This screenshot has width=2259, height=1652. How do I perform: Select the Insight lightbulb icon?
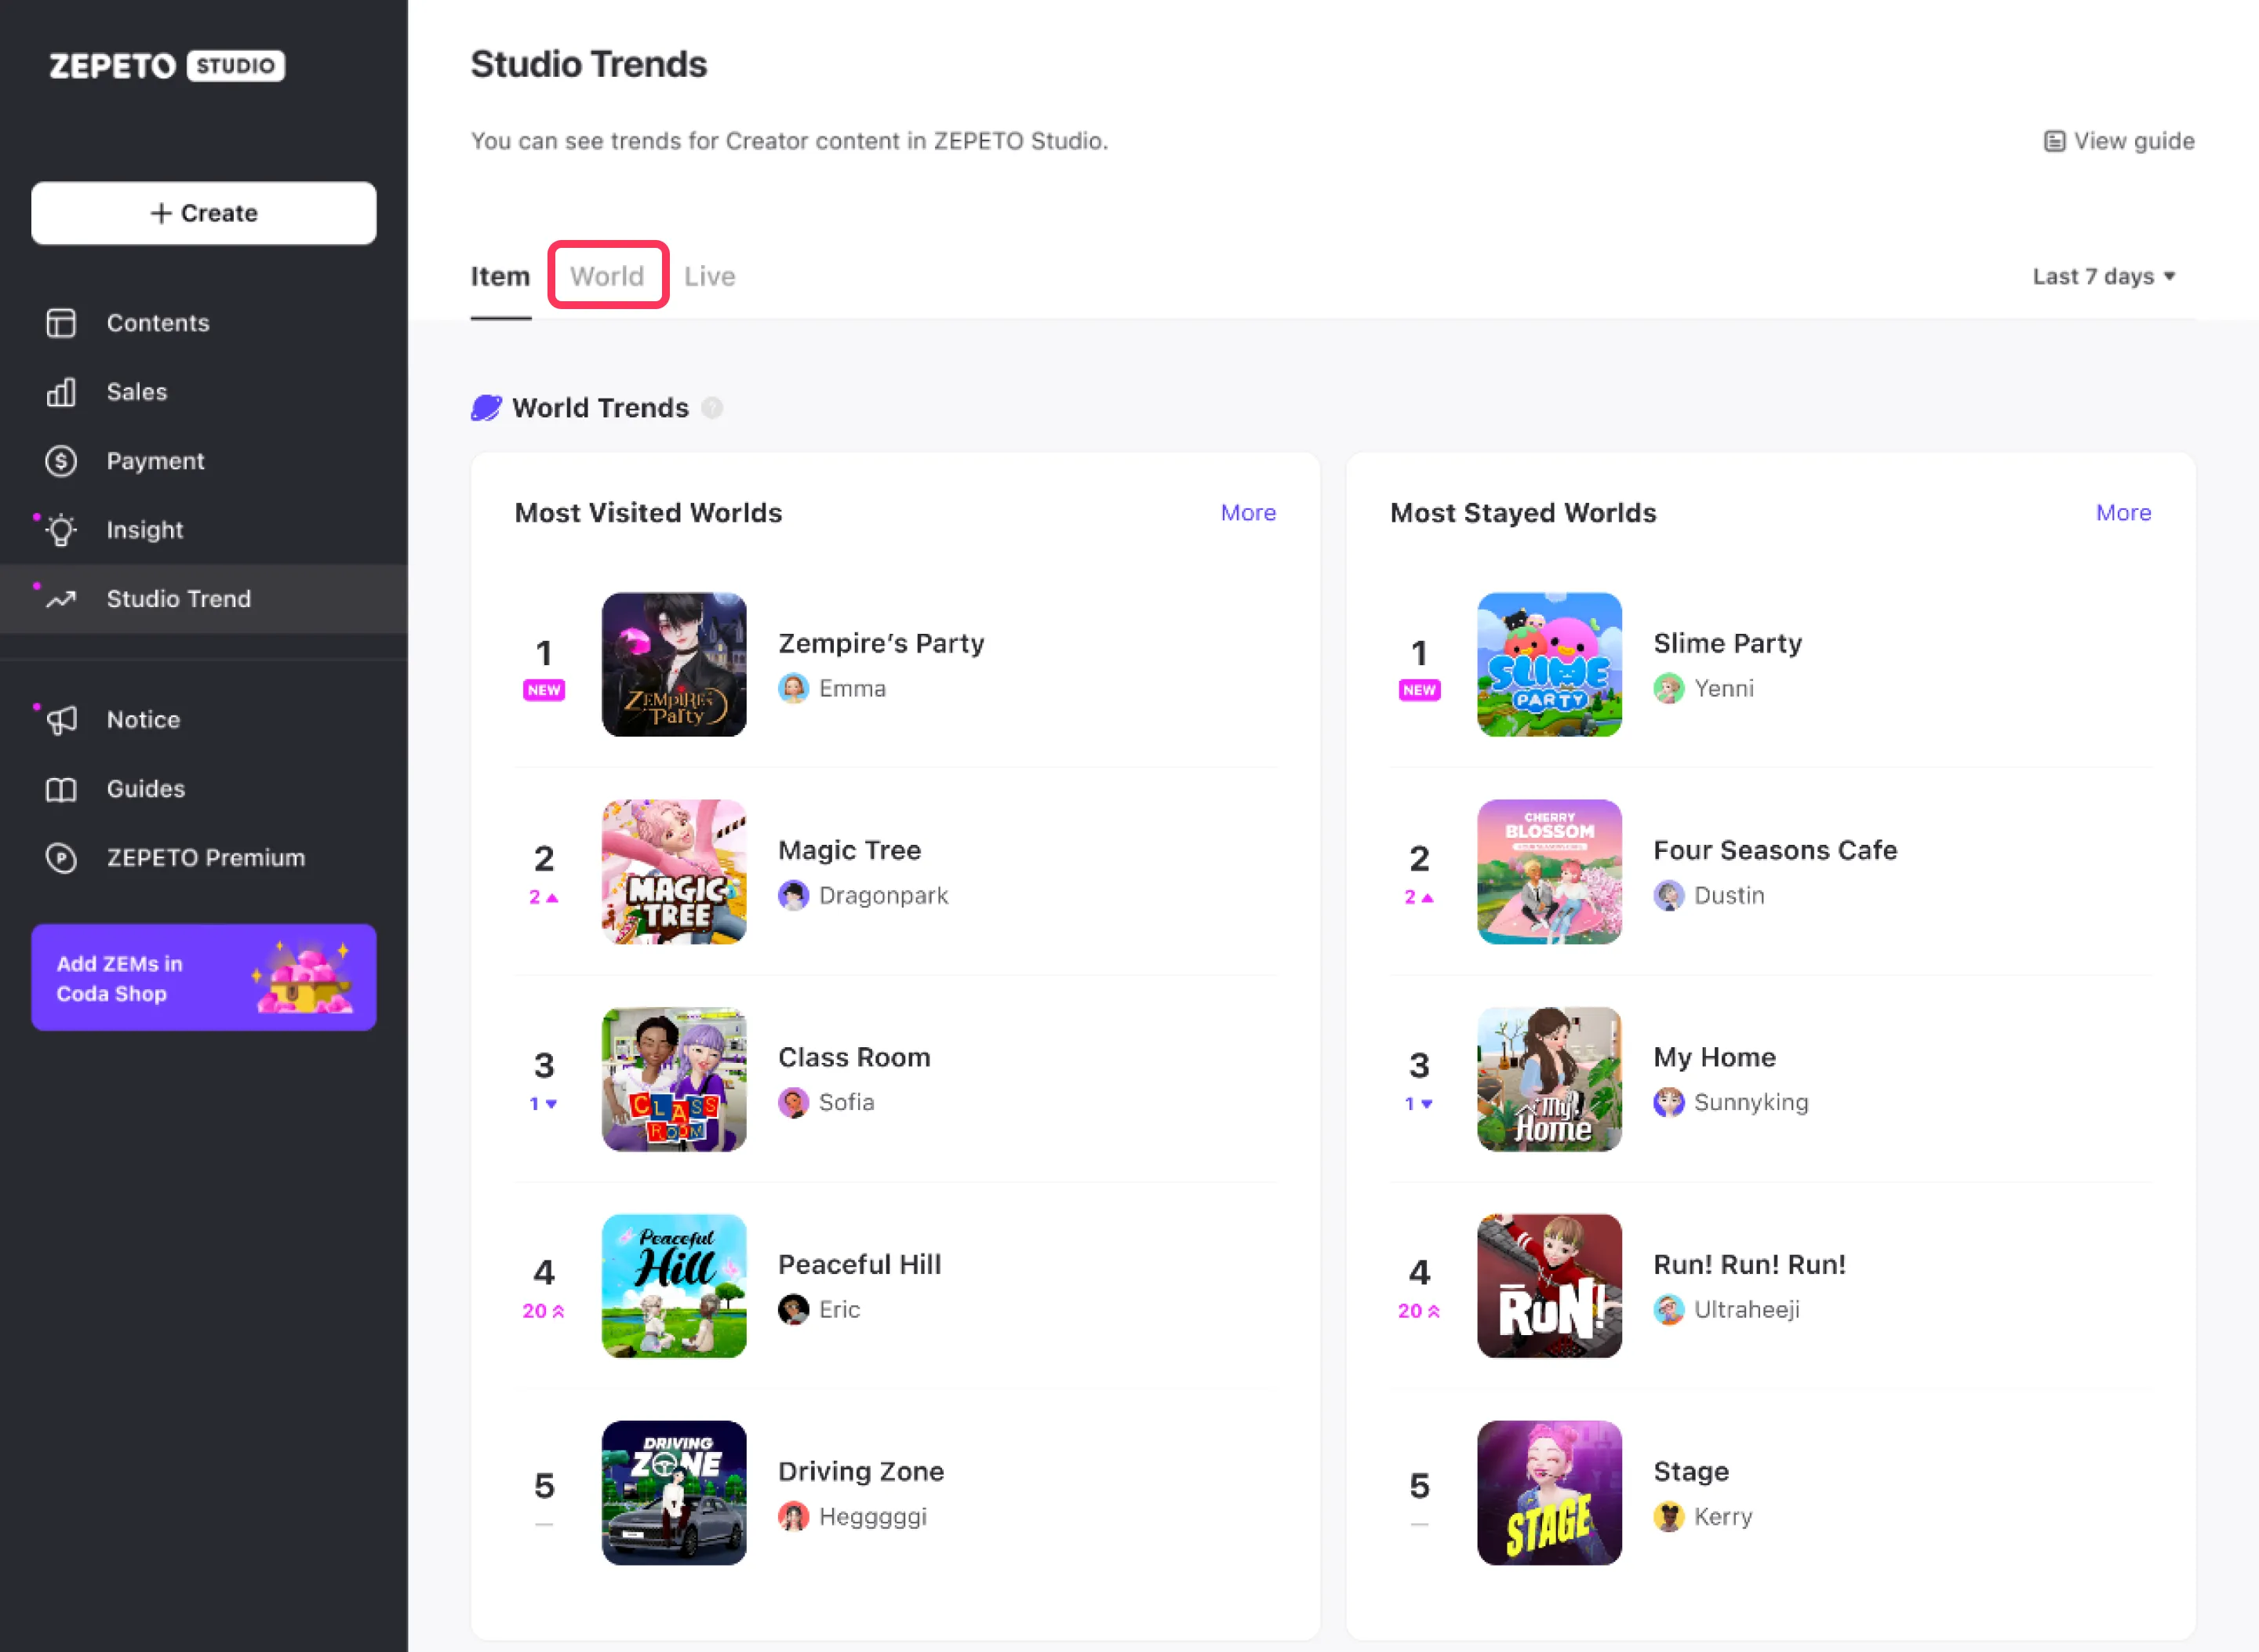pyautogui.click(x=61, y=530)
